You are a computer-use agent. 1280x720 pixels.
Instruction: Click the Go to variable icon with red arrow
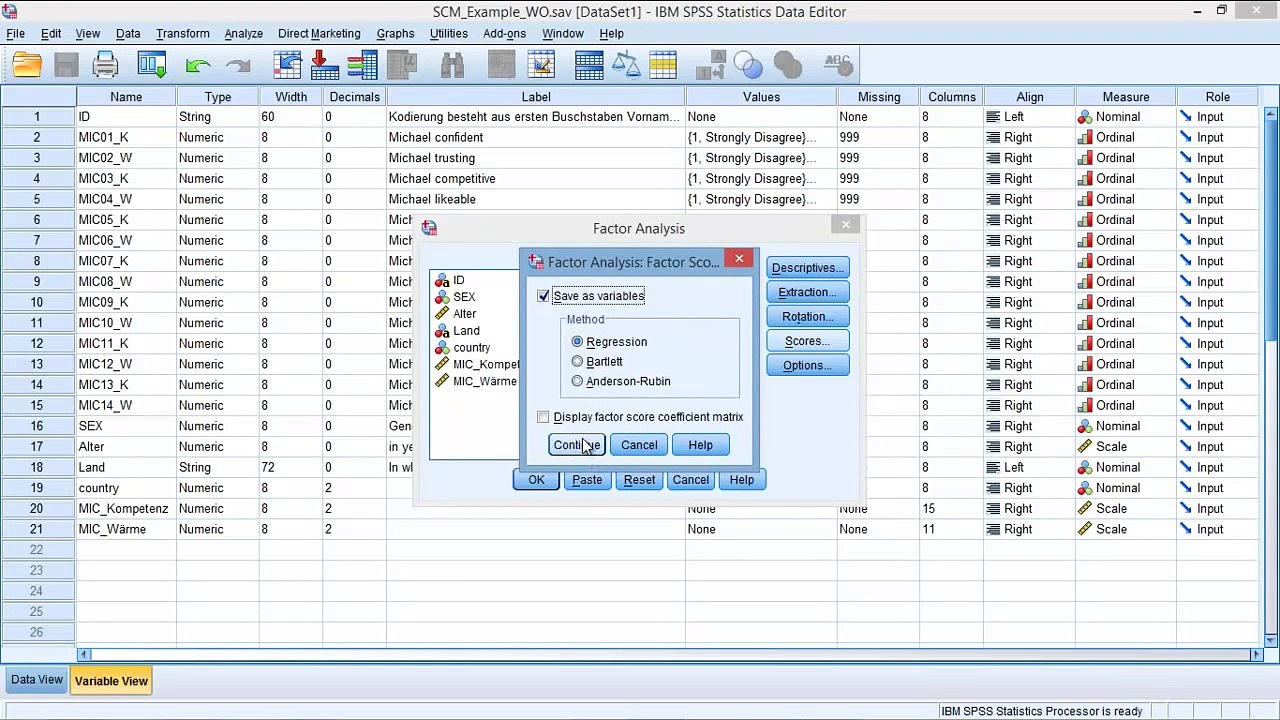coord(325,66)
